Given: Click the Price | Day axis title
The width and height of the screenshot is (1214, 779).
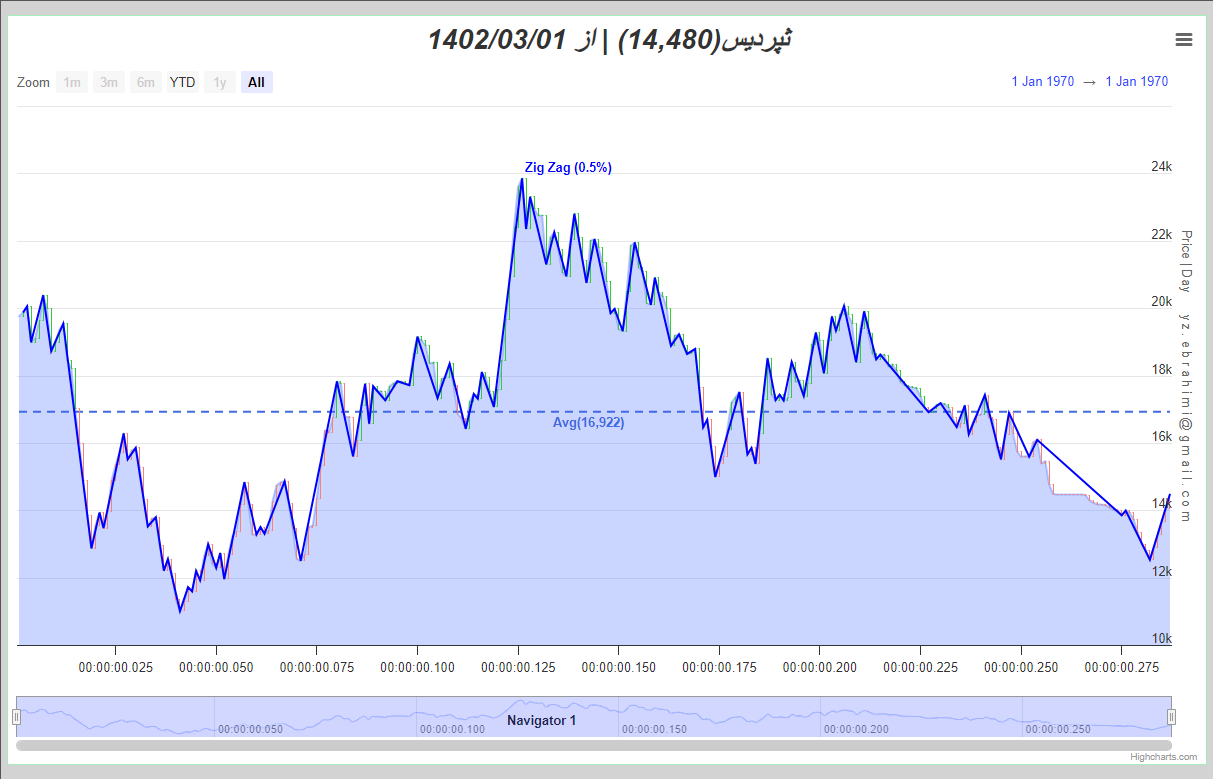Looking at the screenshot, I should pos(1186,261).
